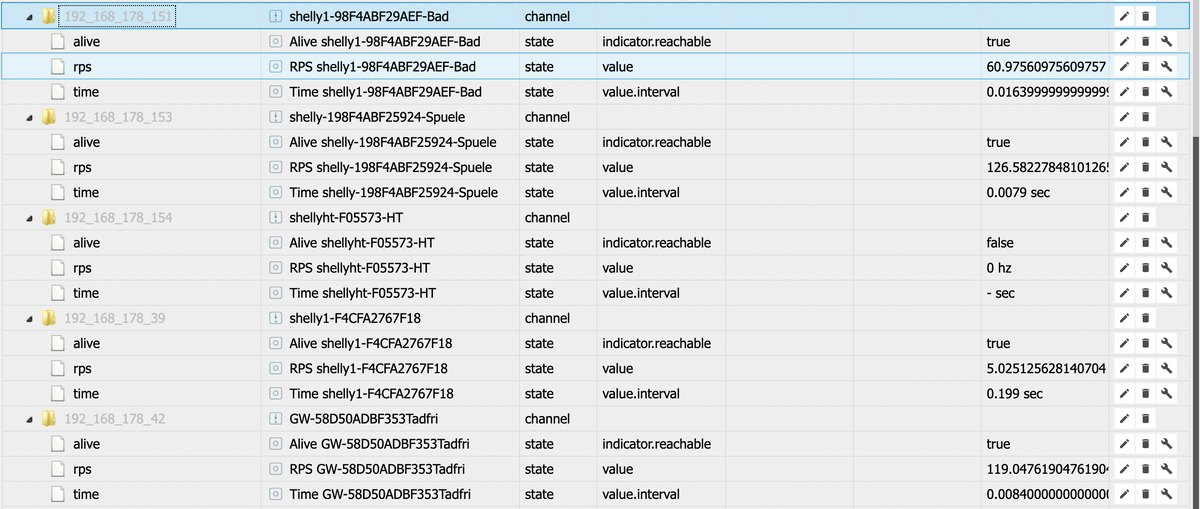Screen dimensions: 1200x509
Task: Delete the Time GW-58D50ADBF353Tadfri state
Action: 1146,494
